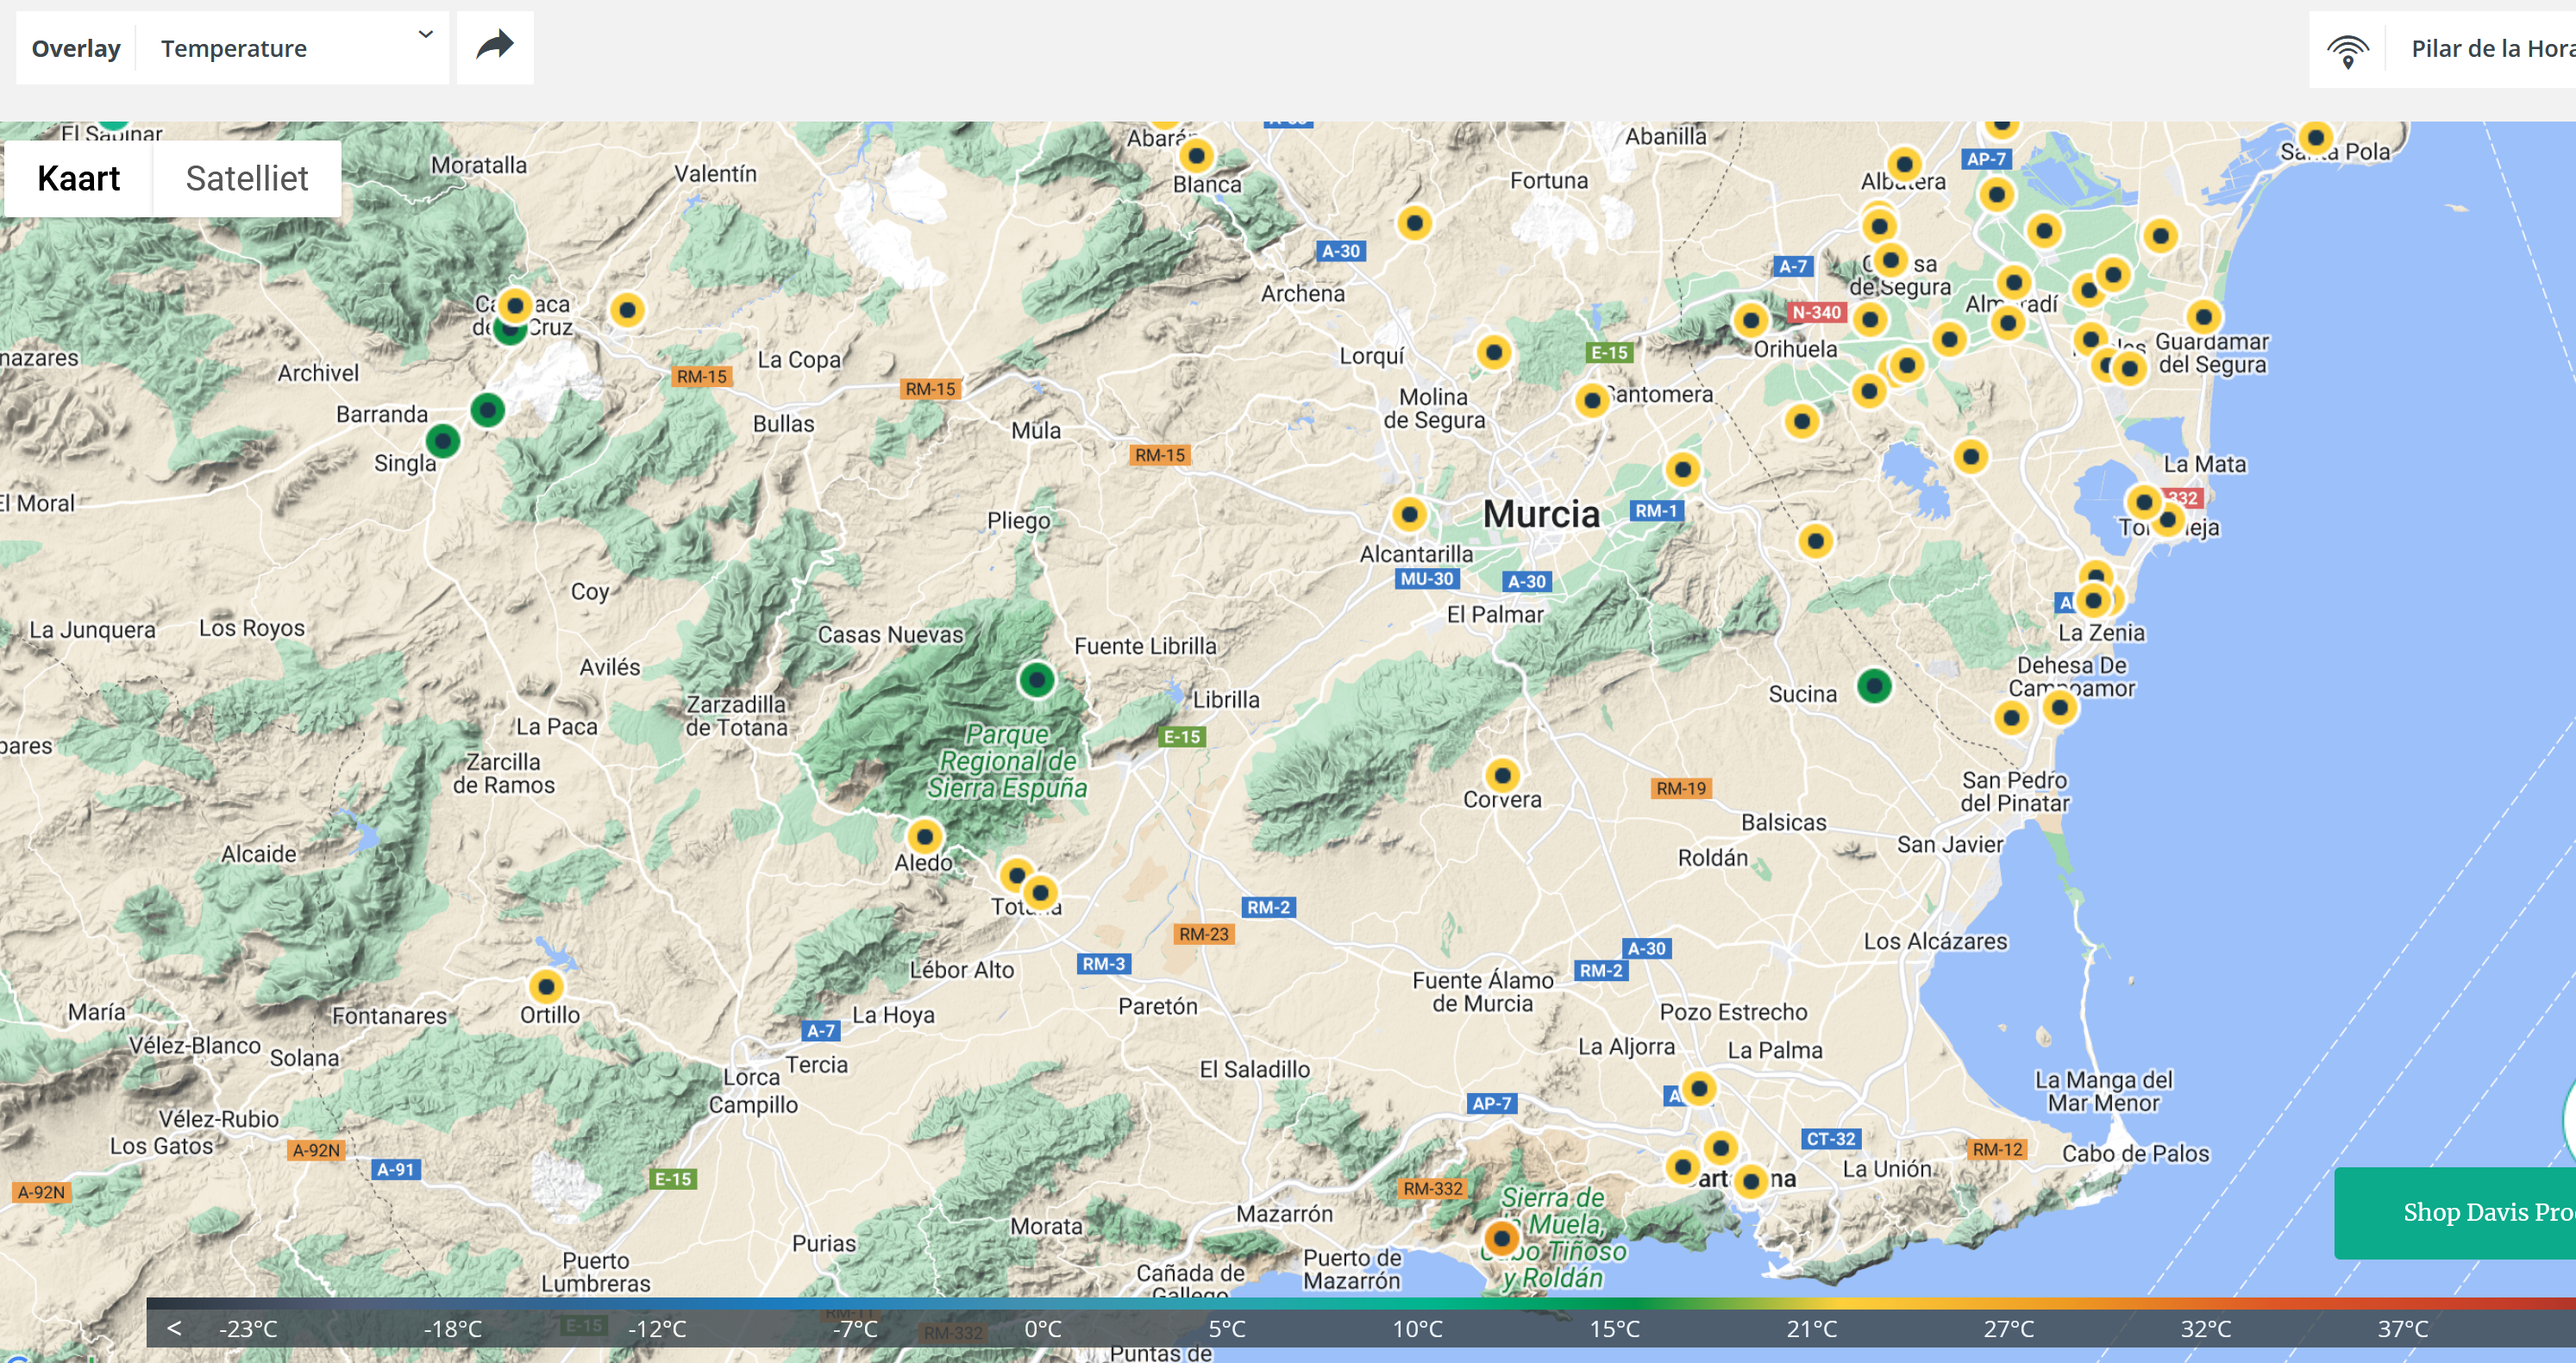Click the wifi station signal icon

coord(2347,50)
